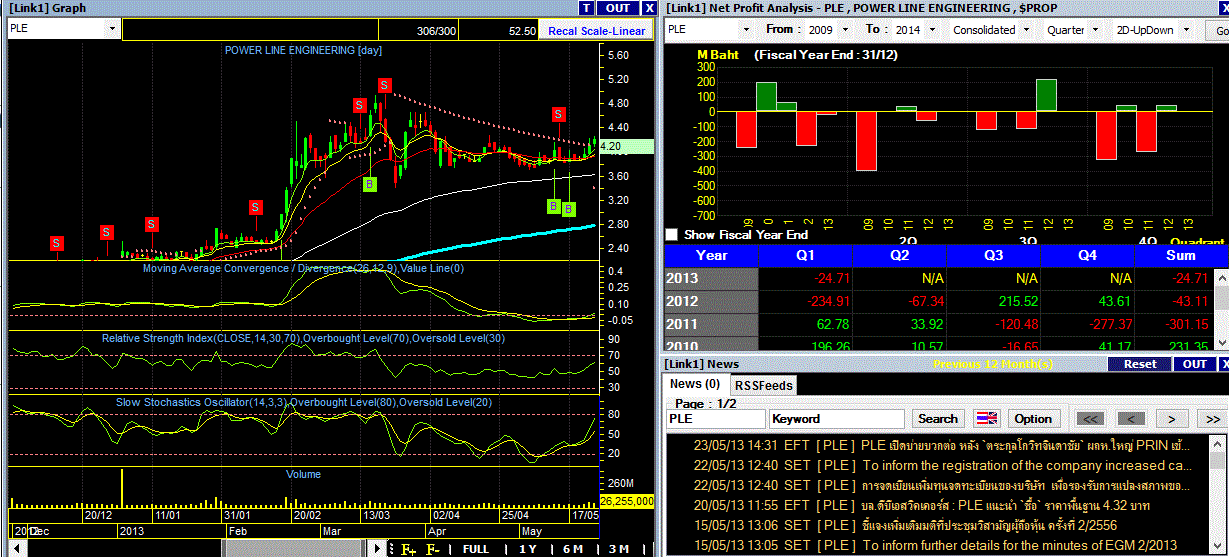
Task: Click the Search button
Action: tap(938, 419)
